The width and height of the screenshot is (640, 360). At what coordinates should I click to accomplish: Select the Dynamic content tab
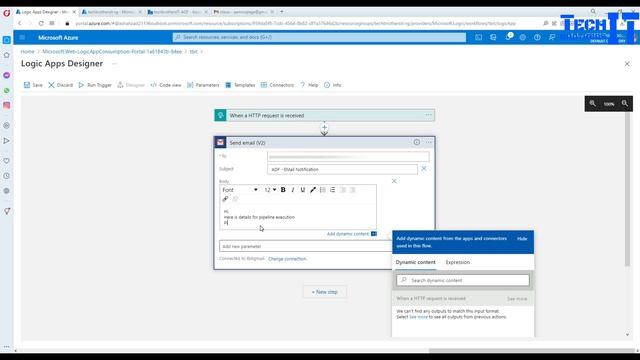pos(416,262)
